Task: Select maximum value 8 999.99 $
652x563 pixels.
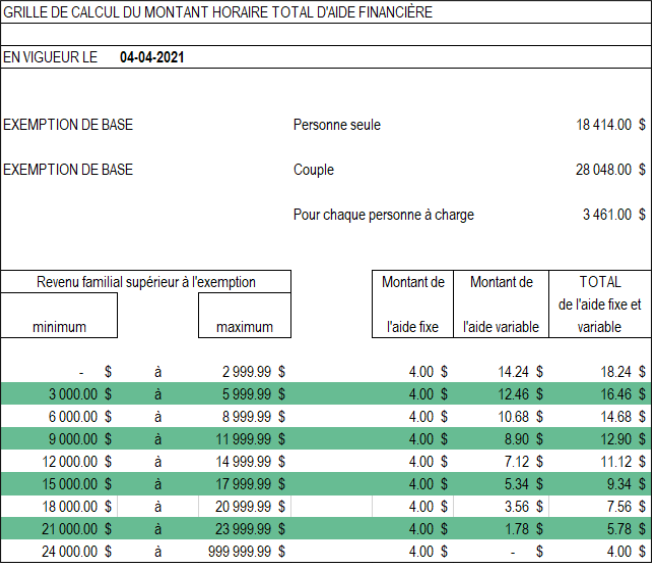Action: click(x=254, y=416)
